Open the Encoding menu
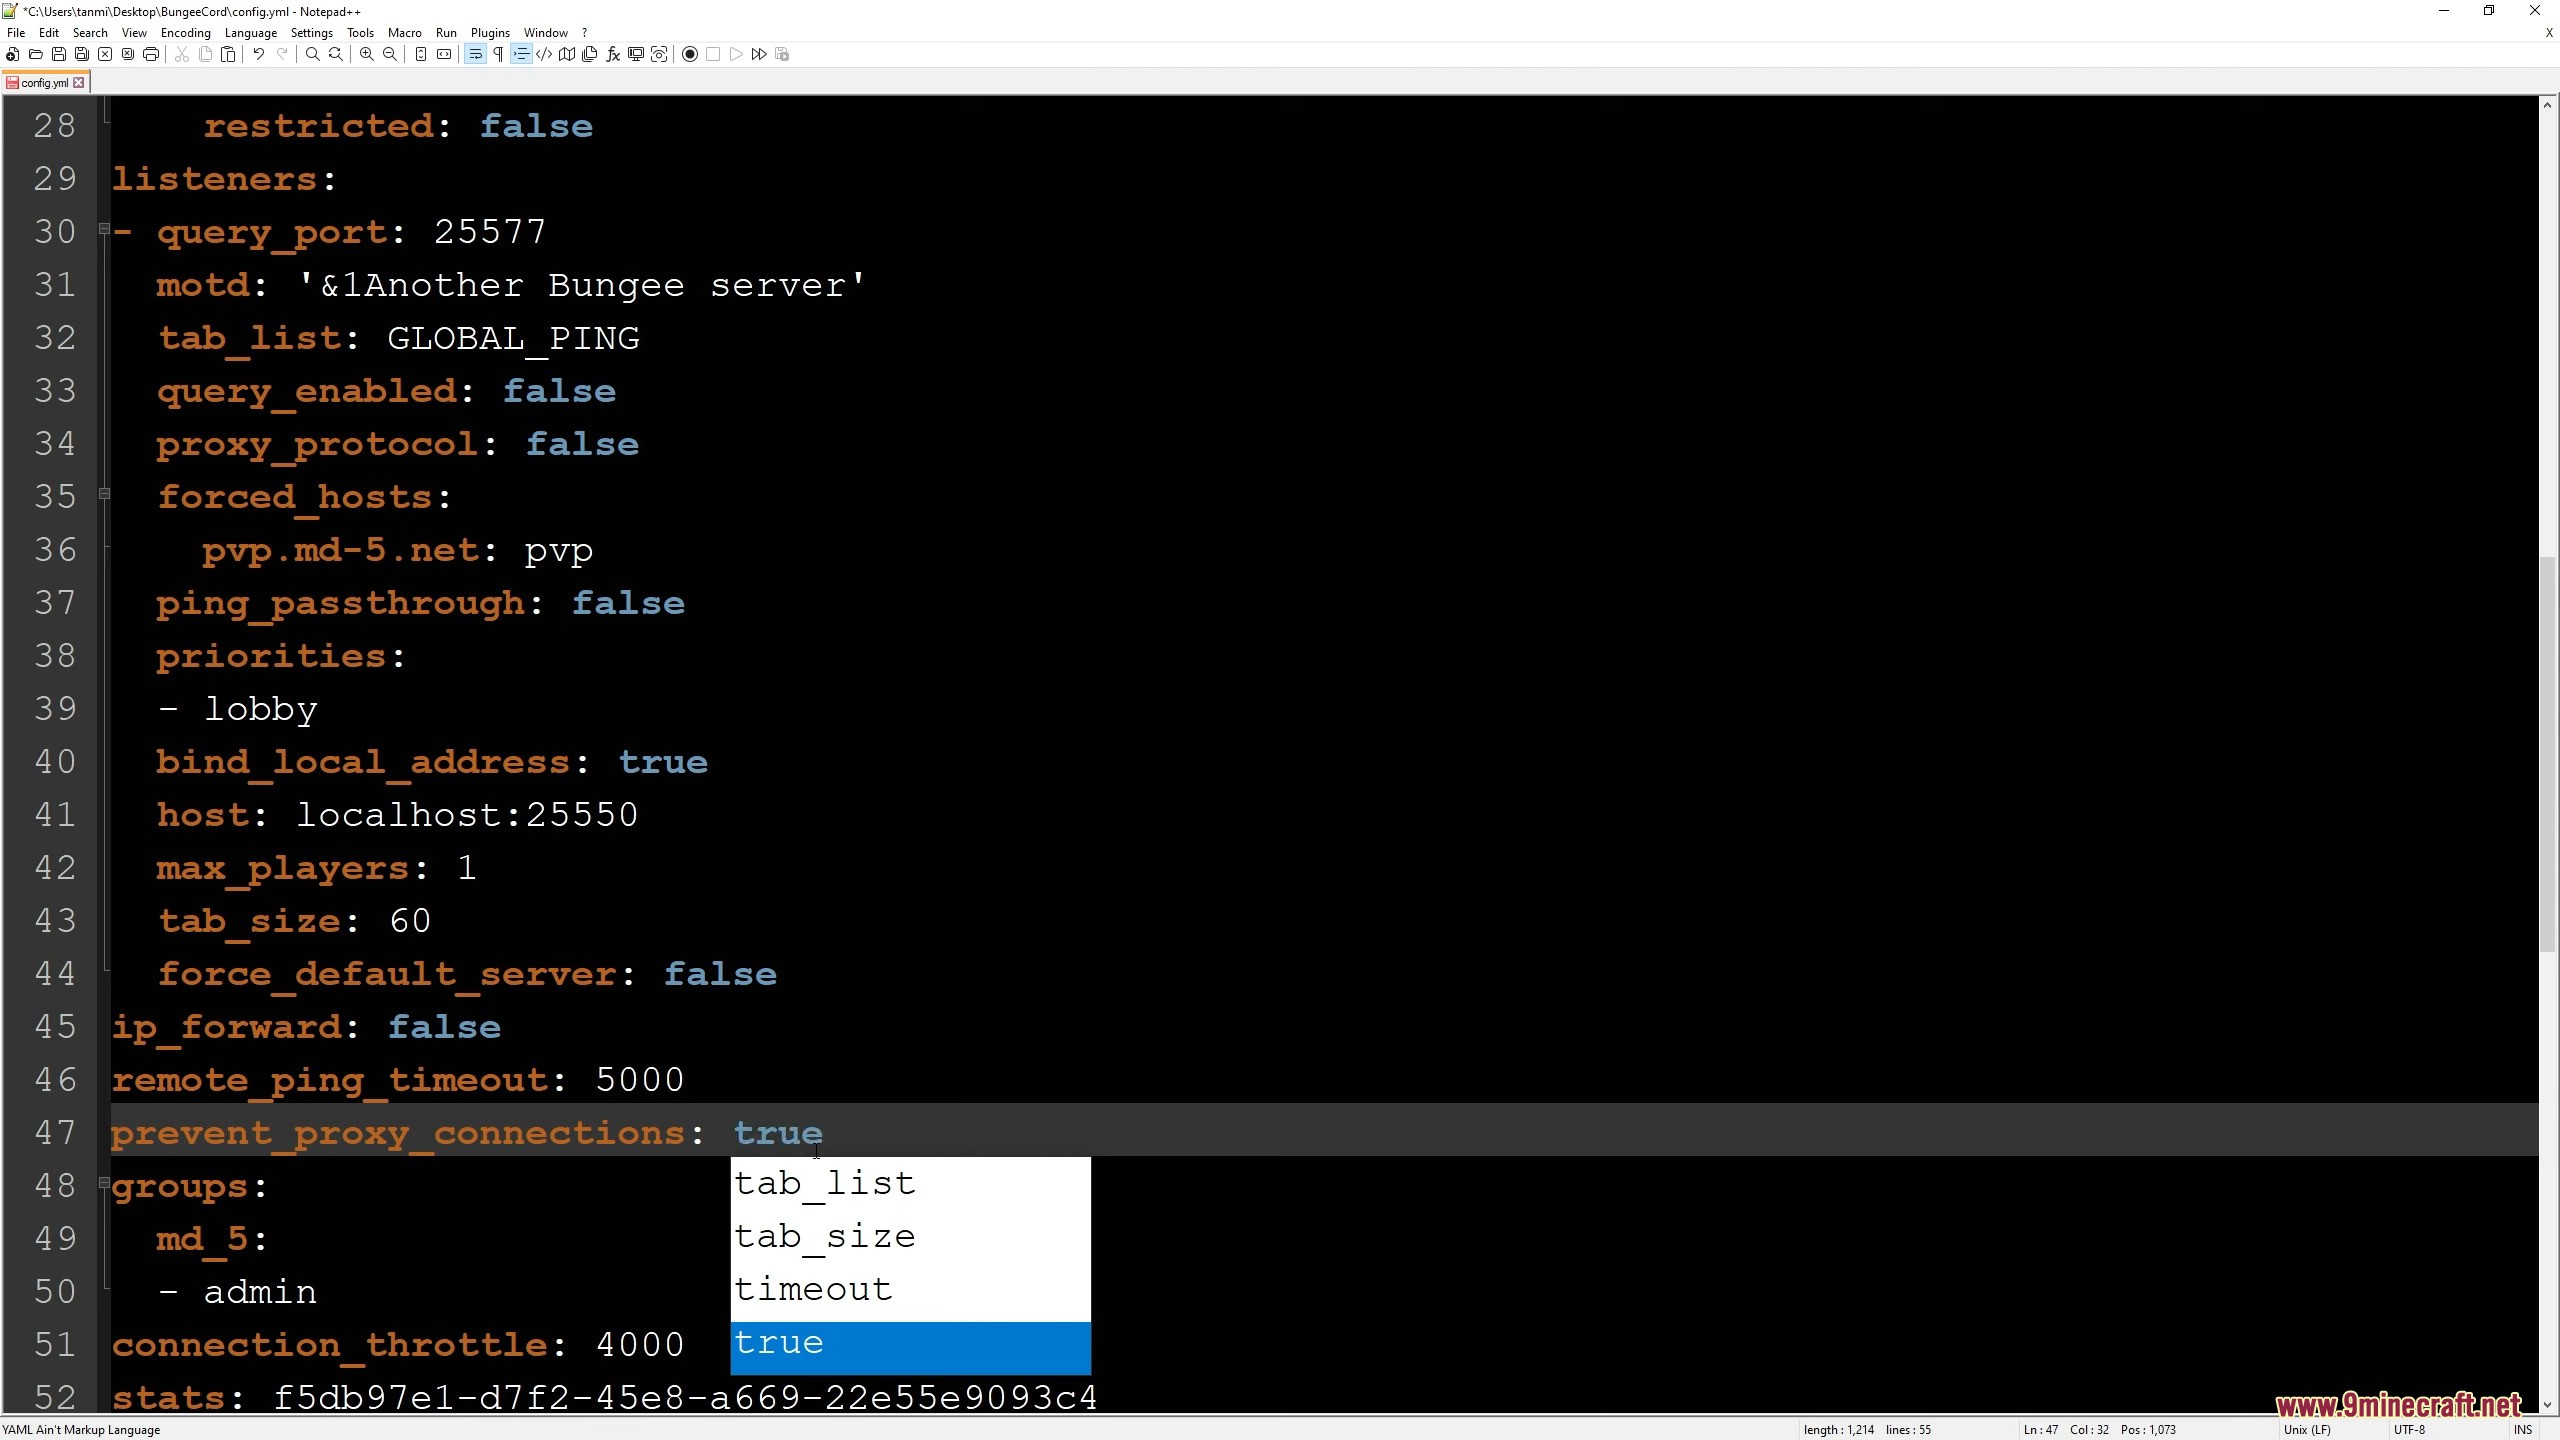Viewport: 2560px width, 1440px height. (186, 32)
